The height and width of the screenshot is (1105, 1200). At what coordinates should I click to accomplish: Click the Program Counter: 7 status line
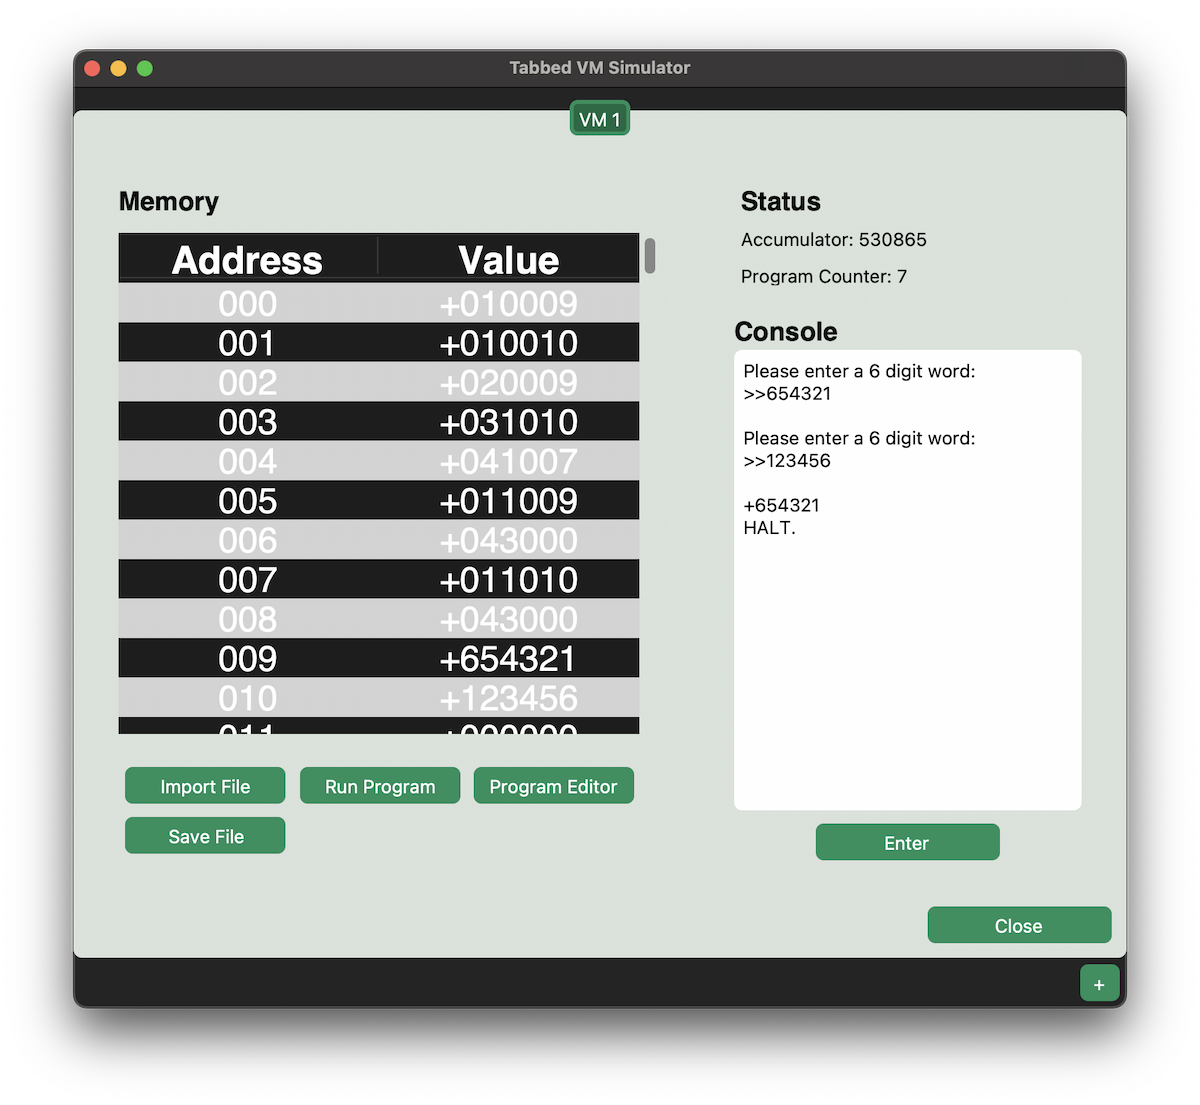(824, 277)
